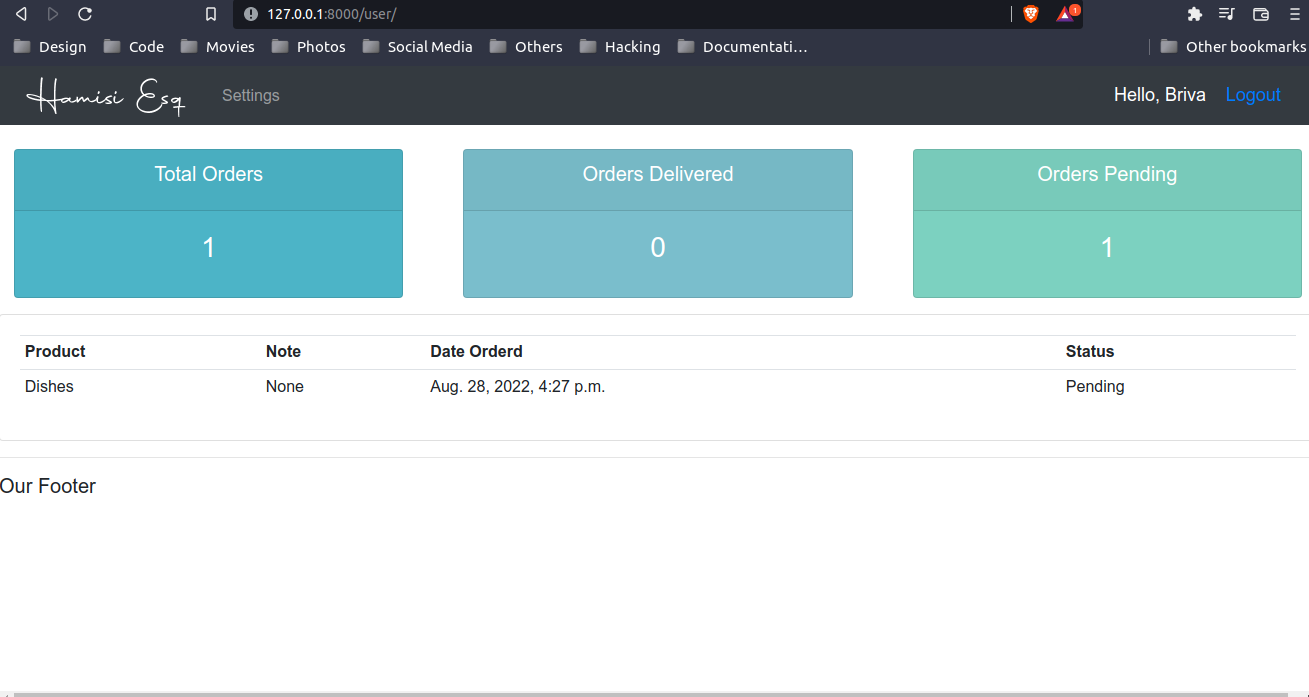Open the Hacking bookmarks folder

click(620, 46)
